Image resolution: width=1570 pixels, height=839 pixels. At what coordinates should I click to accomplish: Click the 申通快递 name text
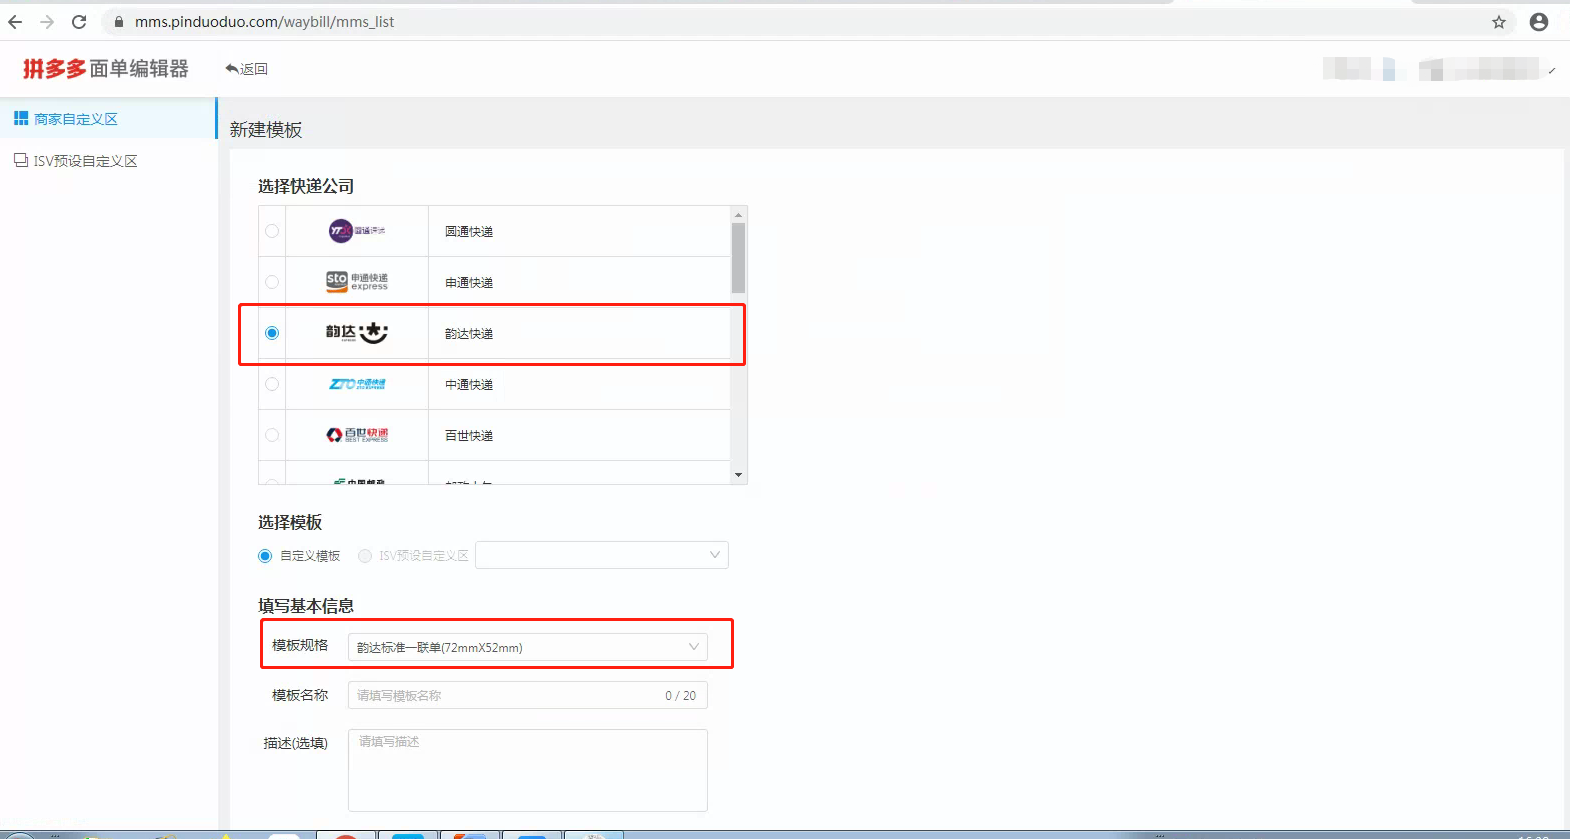[x=469, y=283]
